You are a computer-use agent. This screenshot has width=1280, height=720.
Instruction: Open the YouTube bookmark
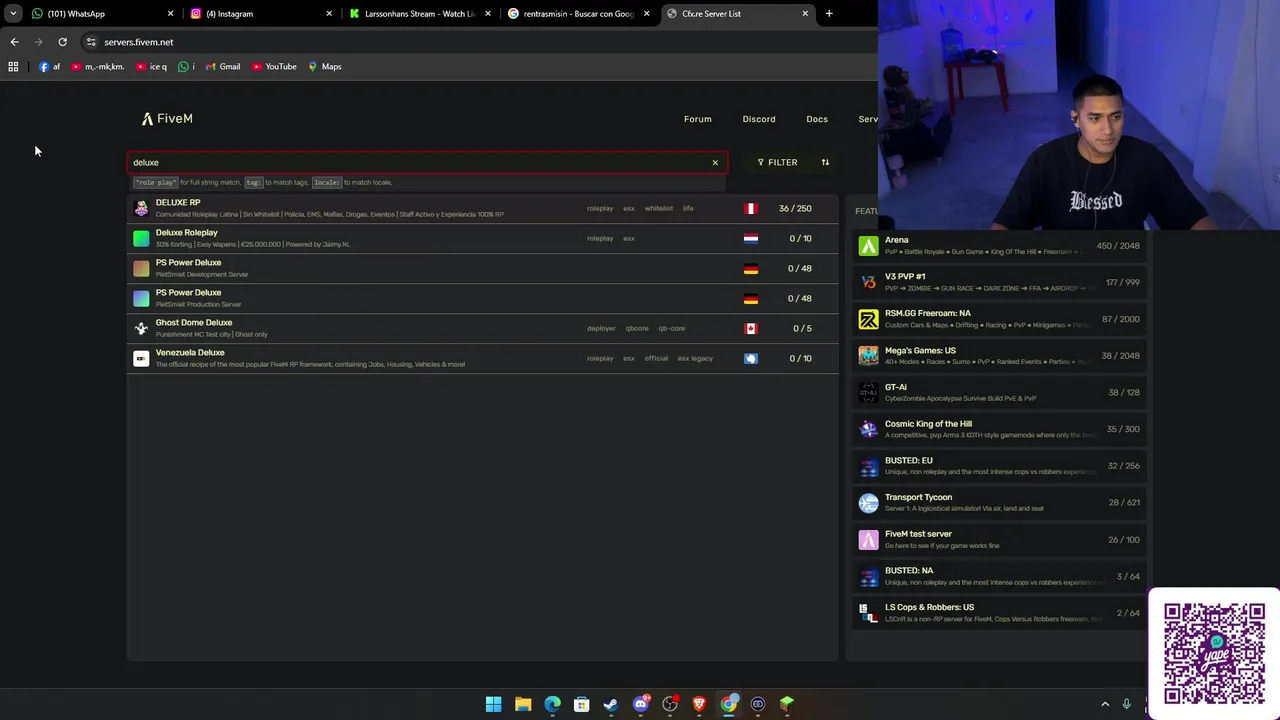click(274, 67)
